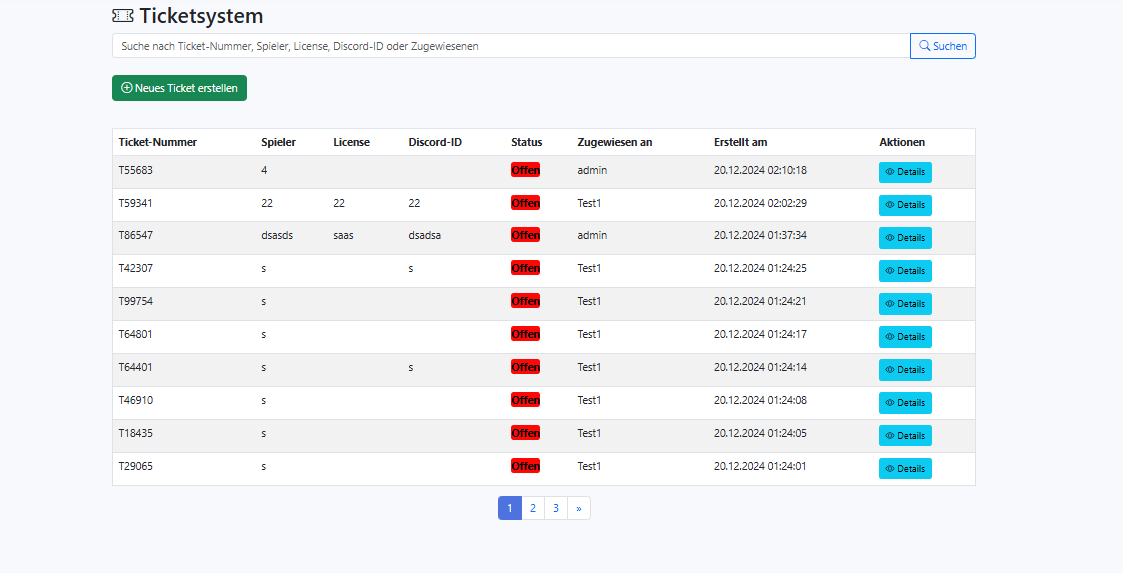Advance to next page with » arrow
This screenshot has width=1123, height=573.
(x=579, y=508)
